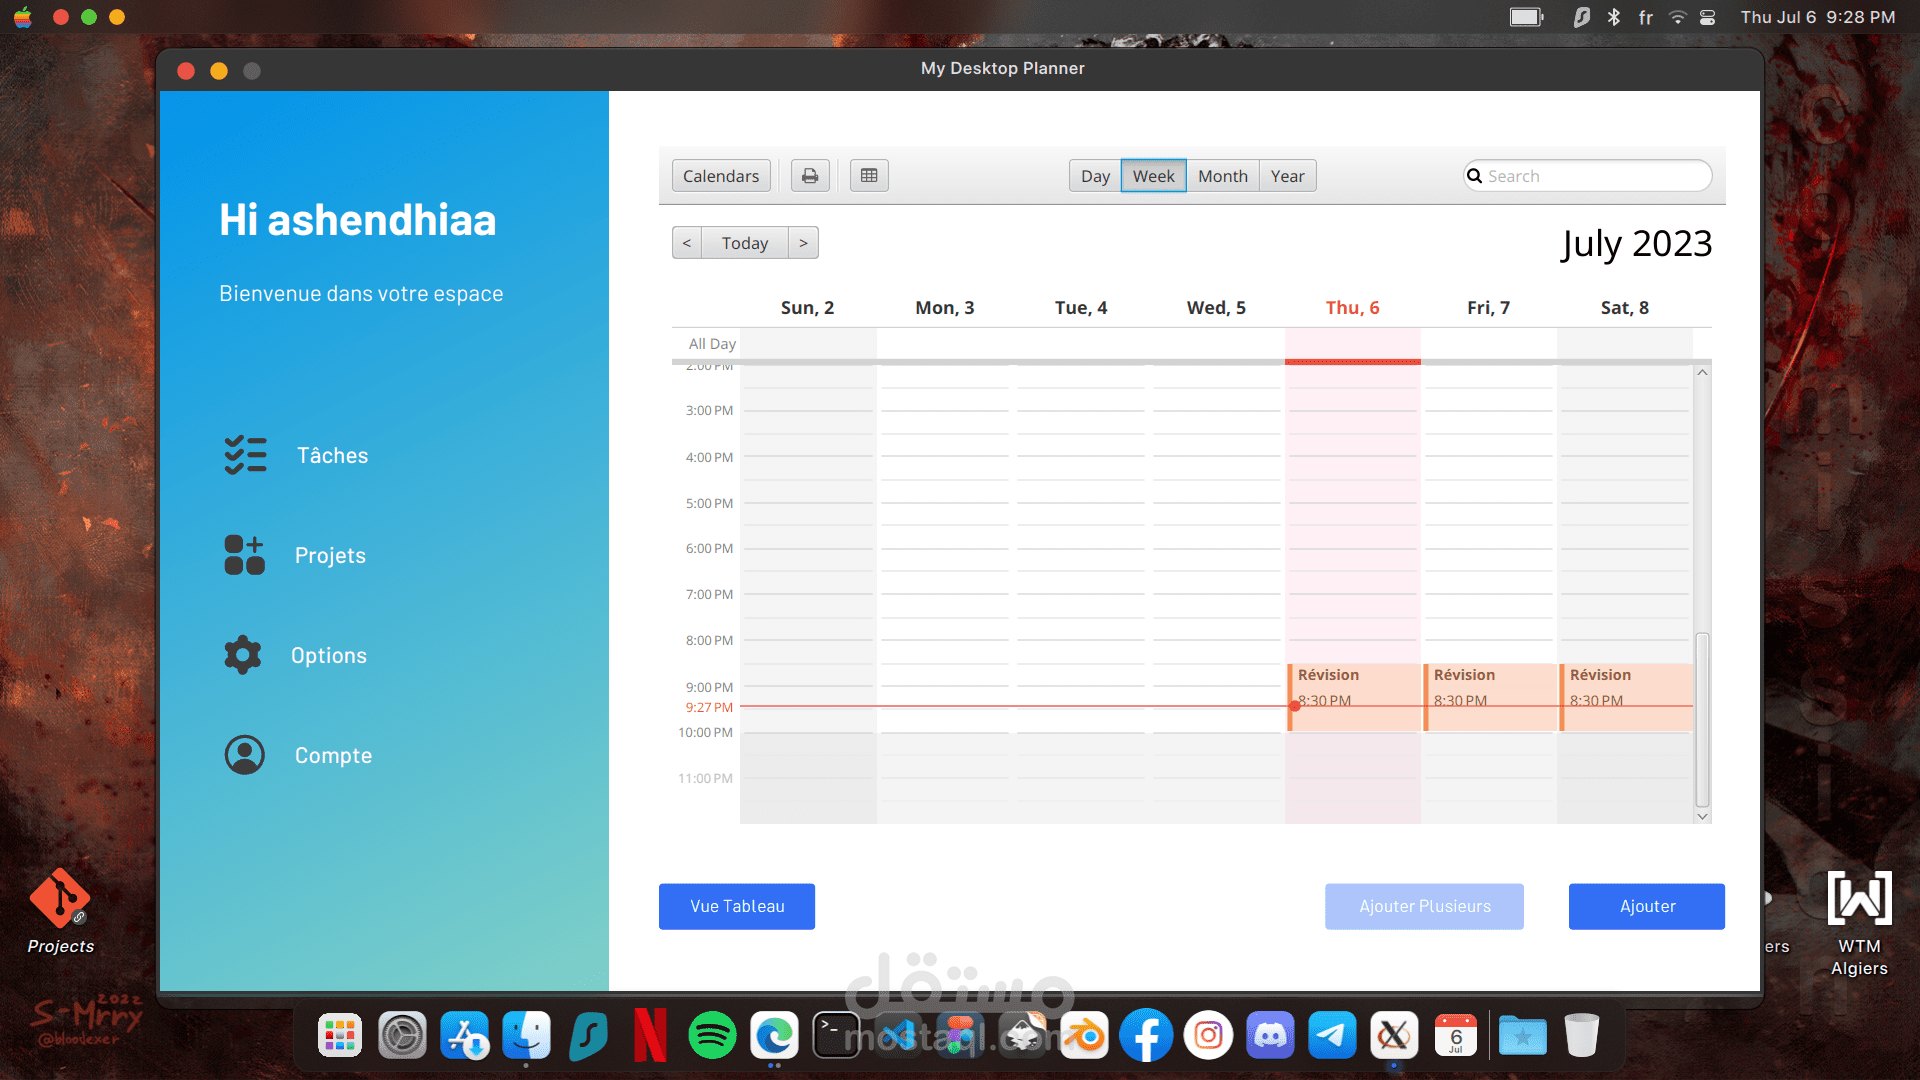Click the Vue Tableau button
Image resolution: width=1920 pixels, height=1080 pixels.
737,906
